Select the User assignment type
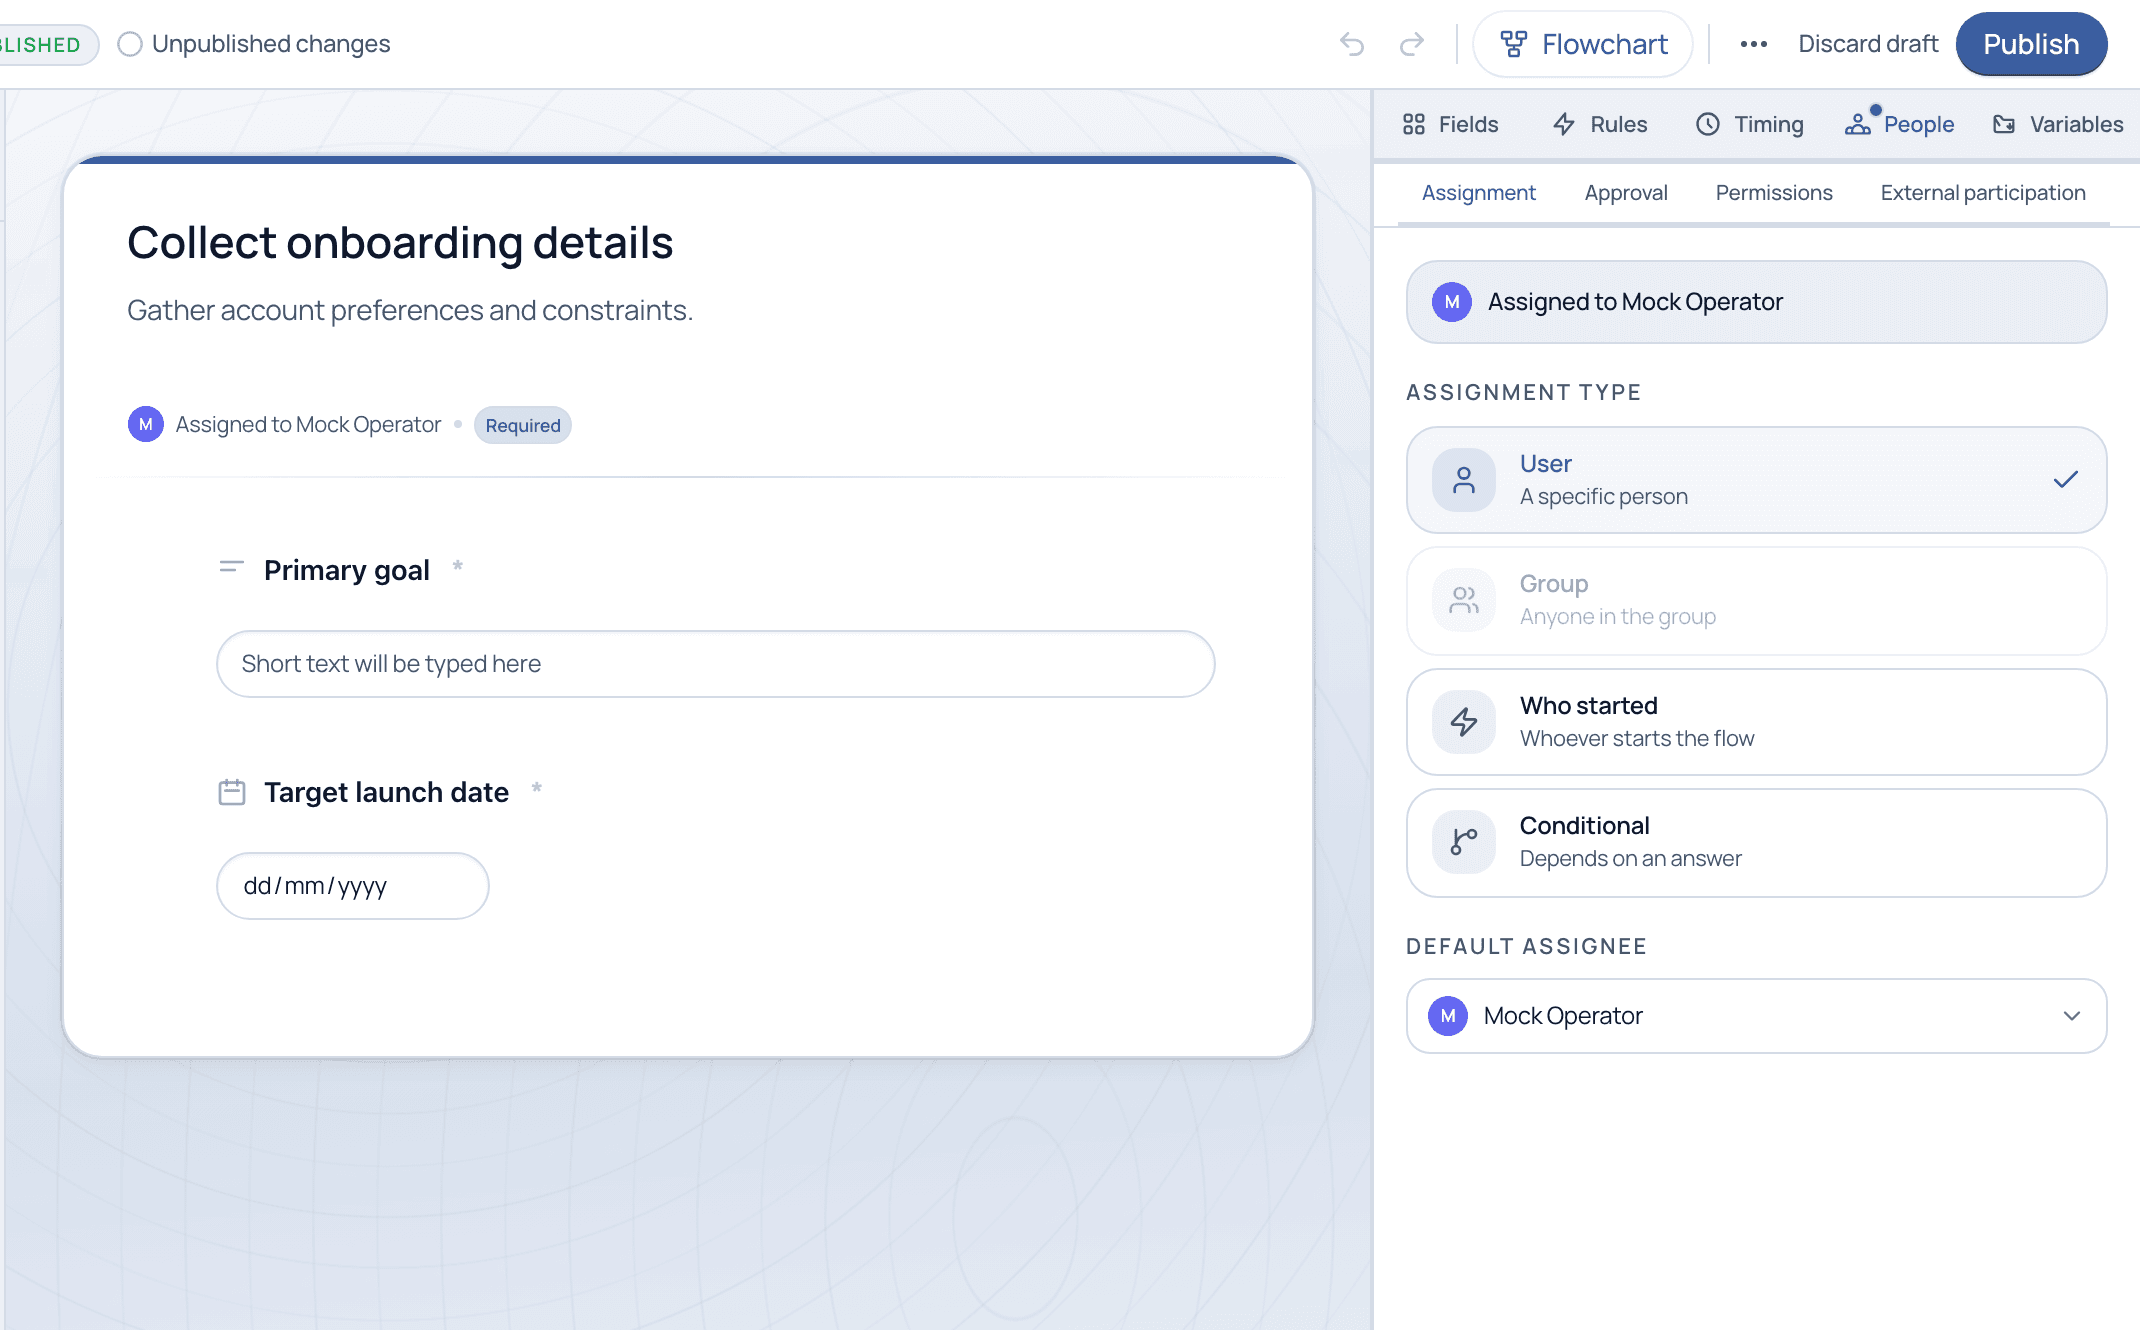 1756,480
